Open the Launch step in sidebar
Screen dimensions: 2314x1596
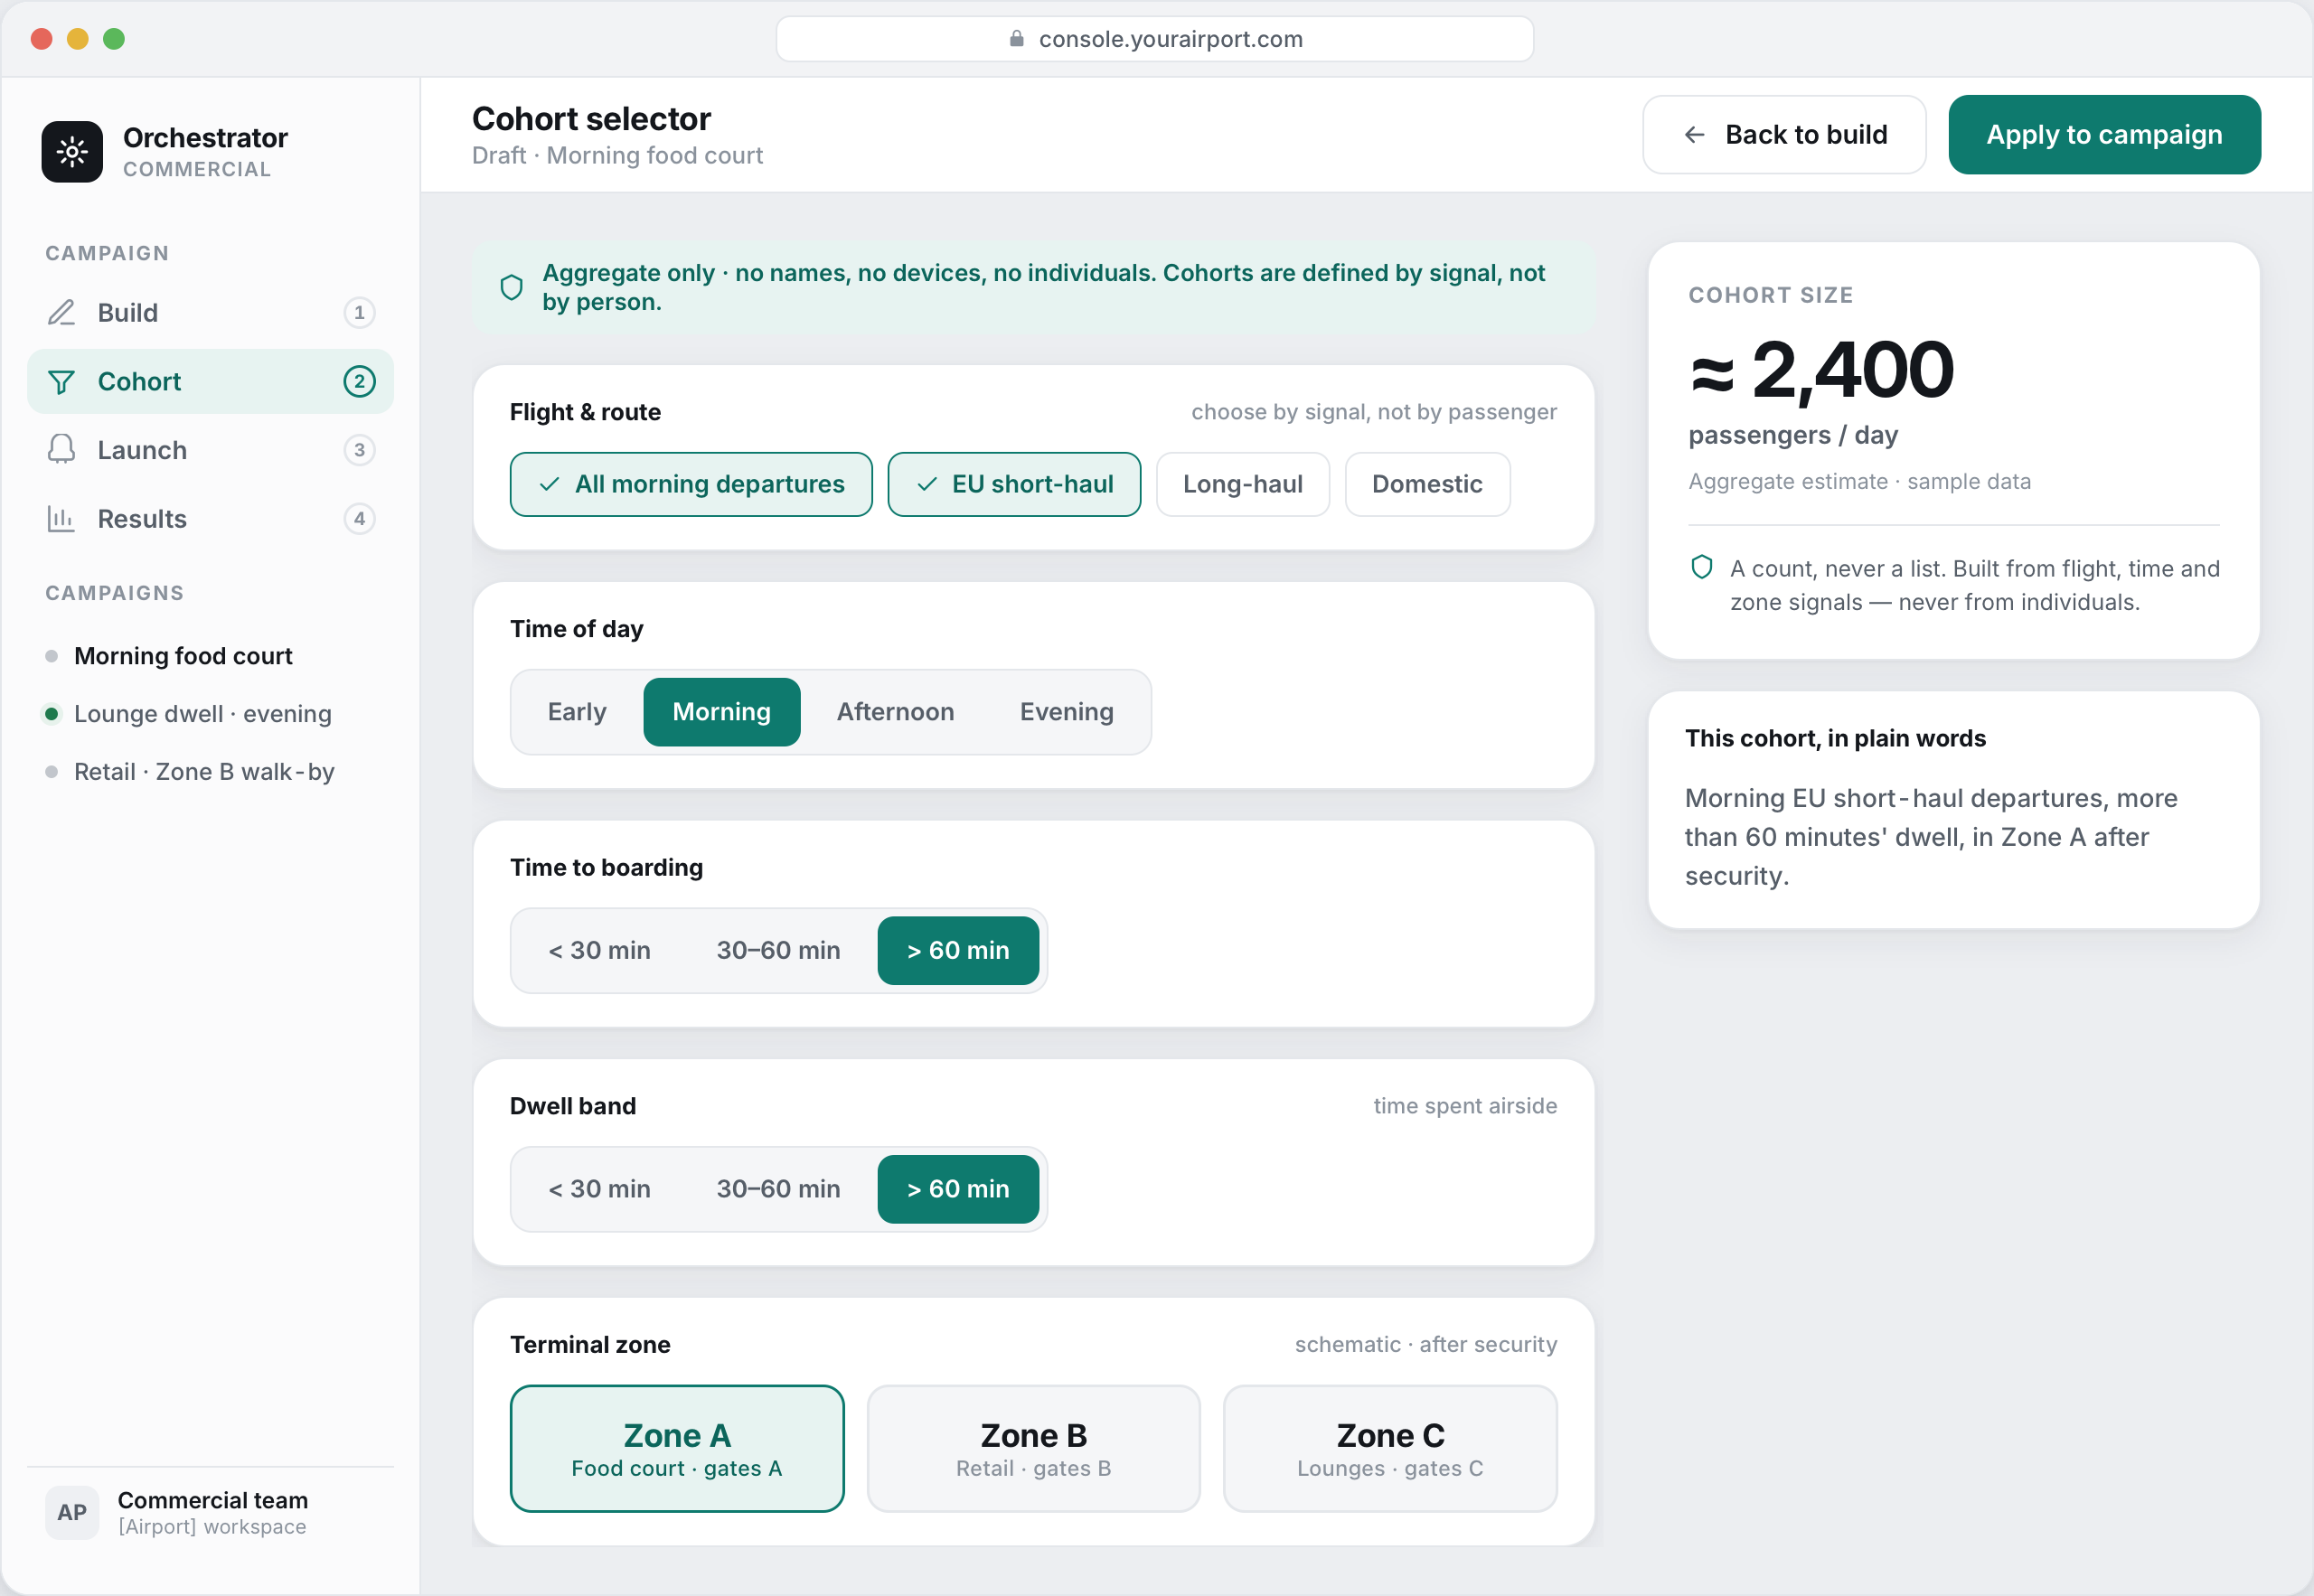click(210, 450)
